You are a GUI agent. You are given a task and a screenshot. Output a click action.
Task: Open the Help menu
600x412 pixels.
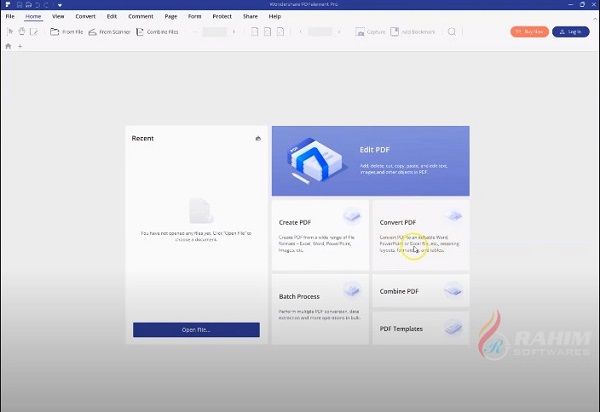275,16
